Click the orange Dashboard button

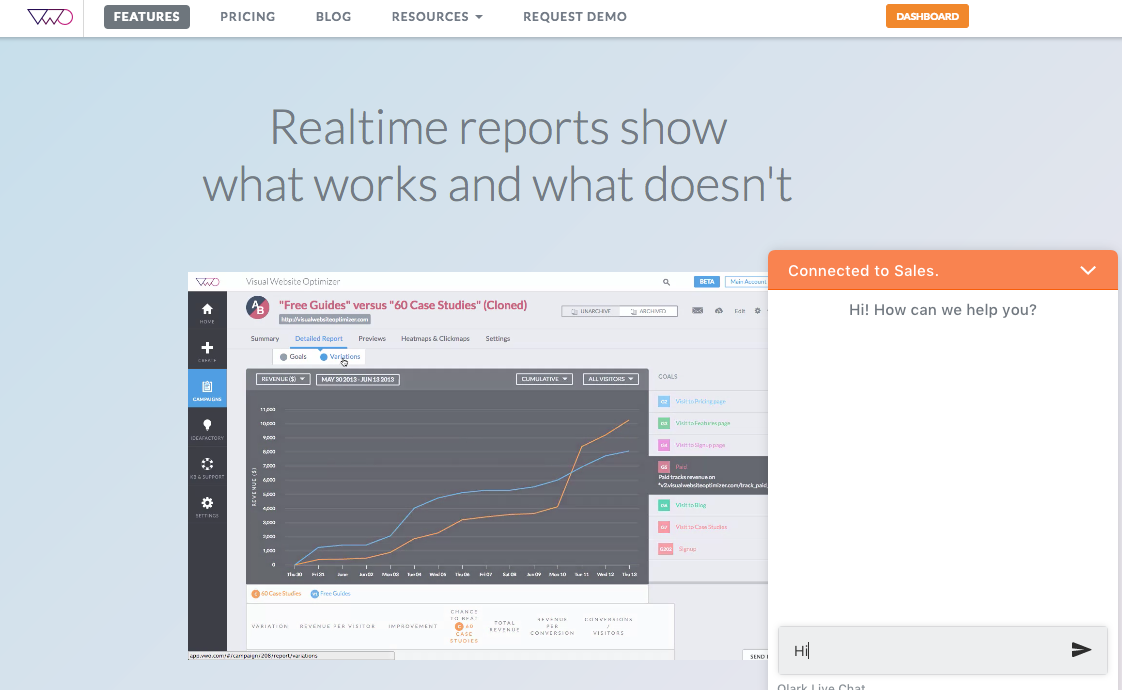point(926,17)
